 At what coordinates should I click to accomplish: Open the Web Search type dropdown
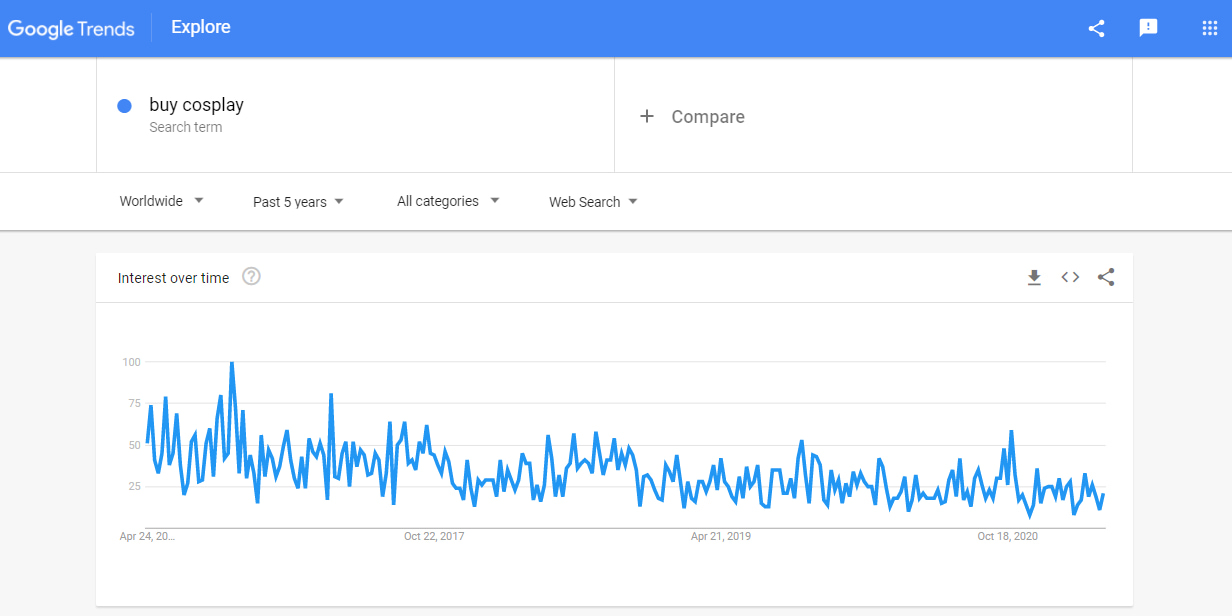(593, 202)
